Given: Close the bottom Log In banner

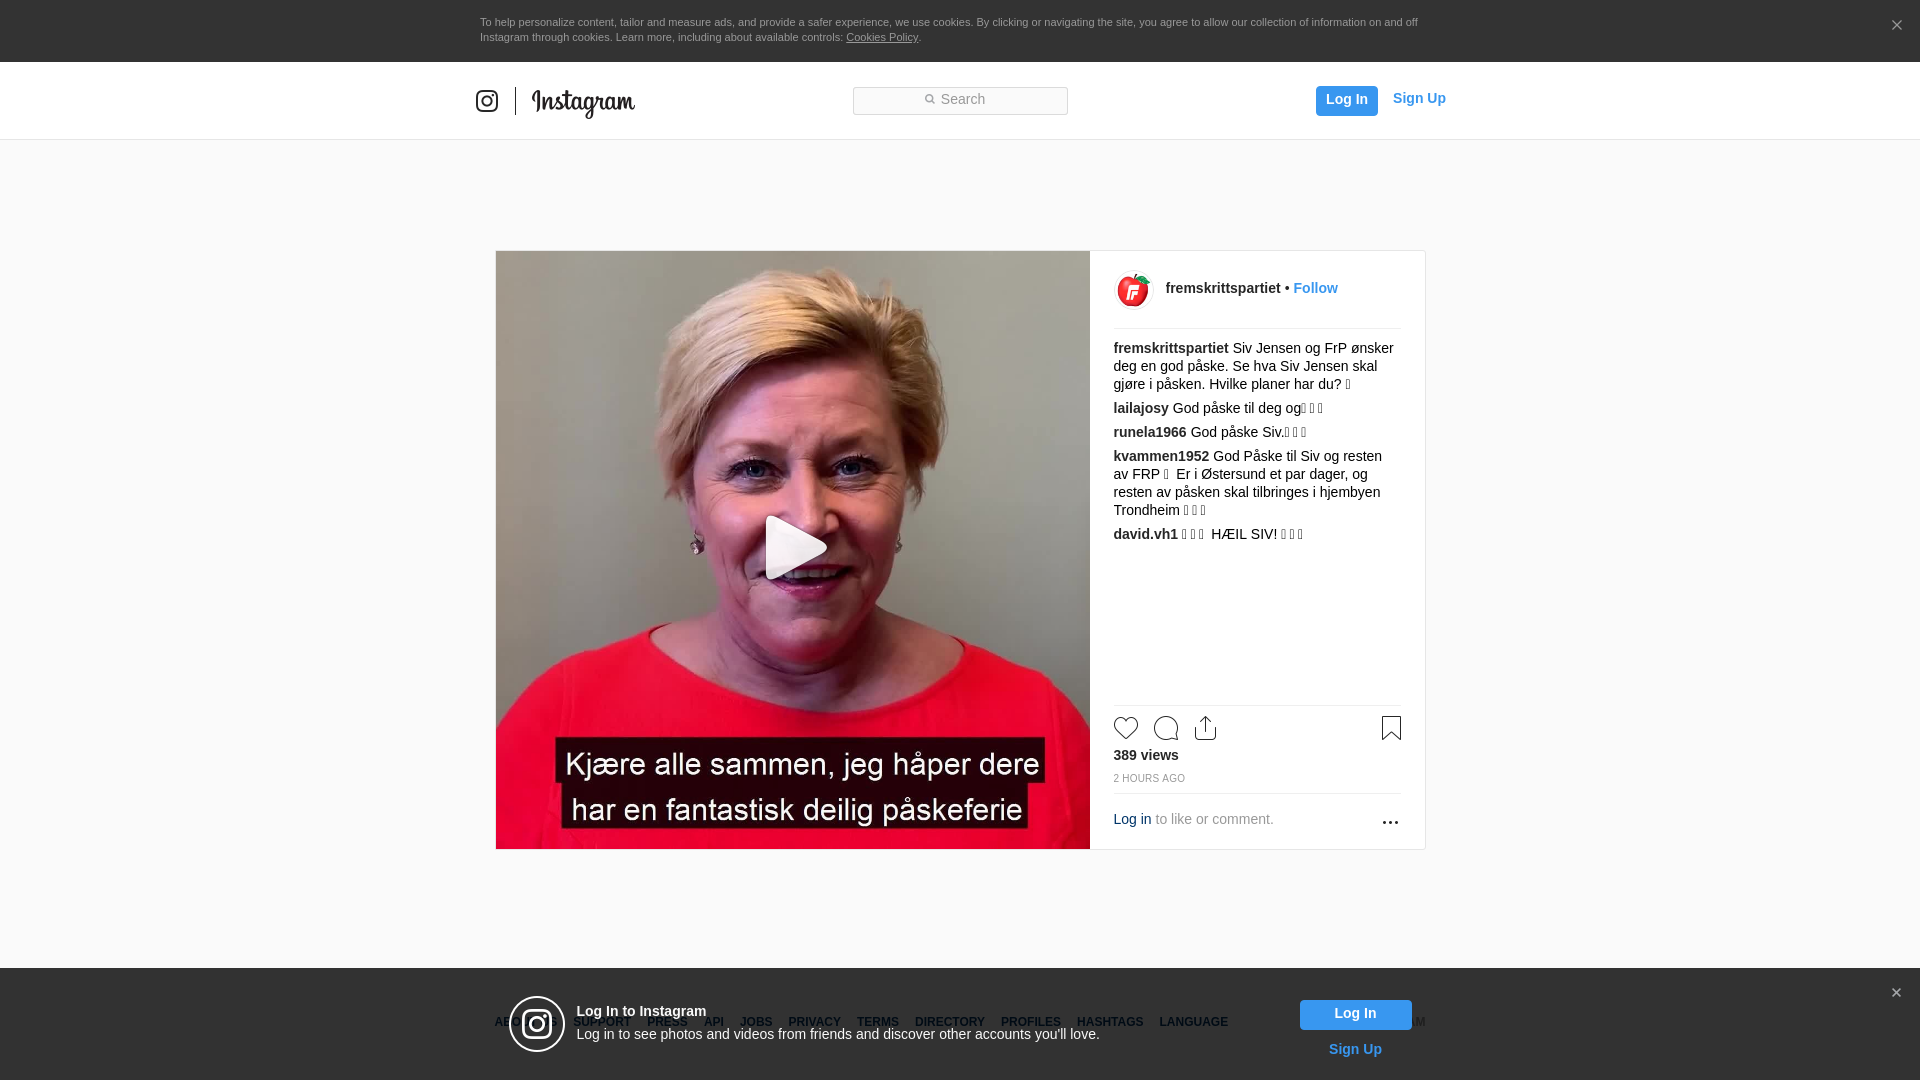Looking at the screenshot, I should pyautogui.click(x=1896, y=993).
